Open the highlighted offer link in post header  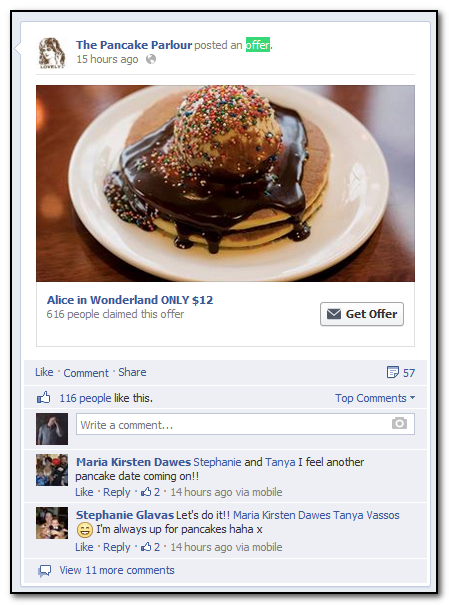pyautogui.click(x=258, y=45)
